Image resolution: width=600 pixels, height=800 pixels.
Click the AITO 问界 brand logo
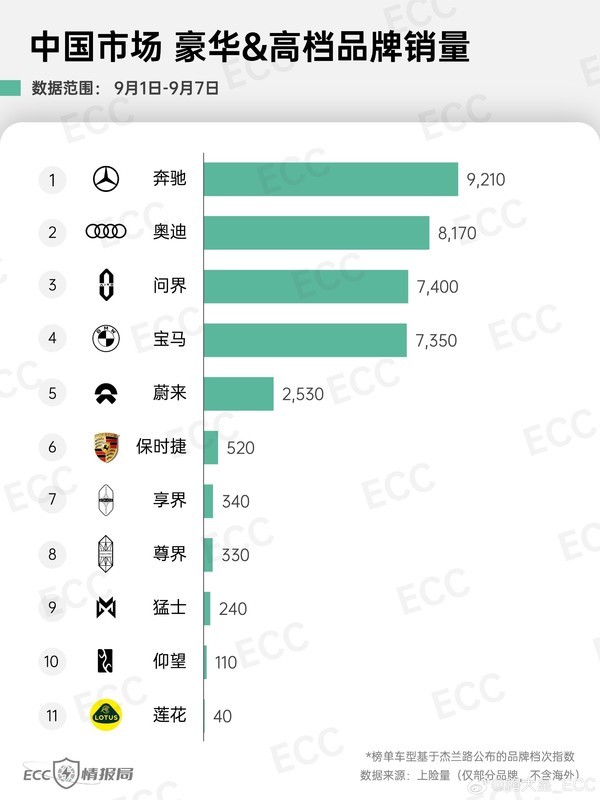tap(106, 286)
